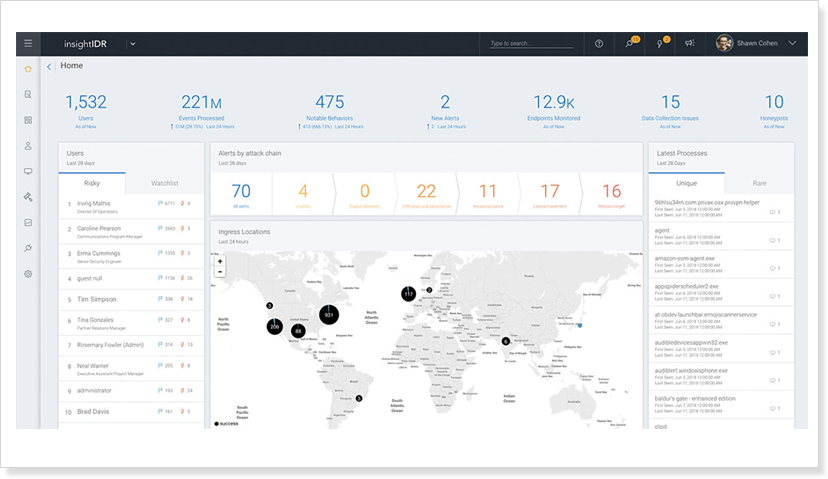The height and width of the screenshot is (479, 828).
Task: Click the help question mark icon
Action: coord(599,44)
